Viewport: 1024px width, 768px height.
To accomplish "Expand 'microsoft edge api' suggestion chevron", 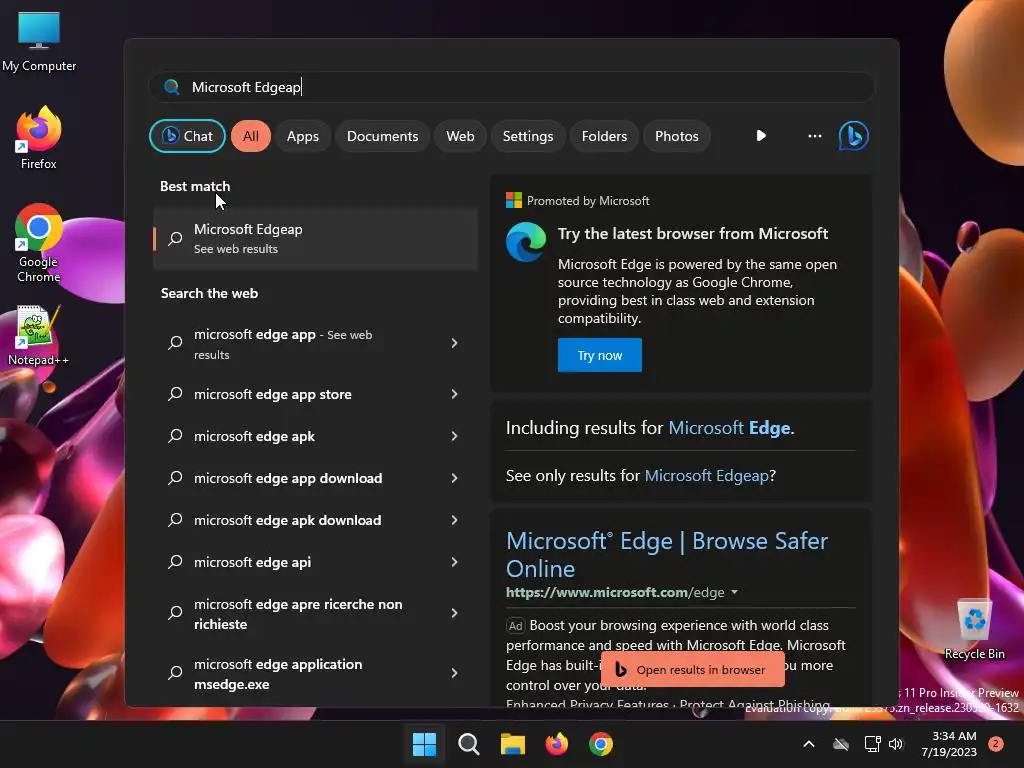I will pyautogui.click(x=455, y=562).
